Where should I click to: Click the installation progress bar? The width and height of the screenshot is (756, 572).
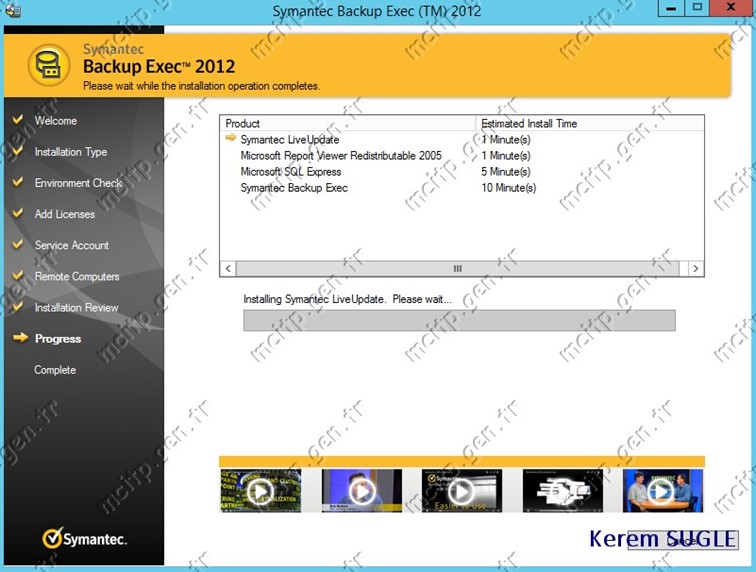point(459,321)
